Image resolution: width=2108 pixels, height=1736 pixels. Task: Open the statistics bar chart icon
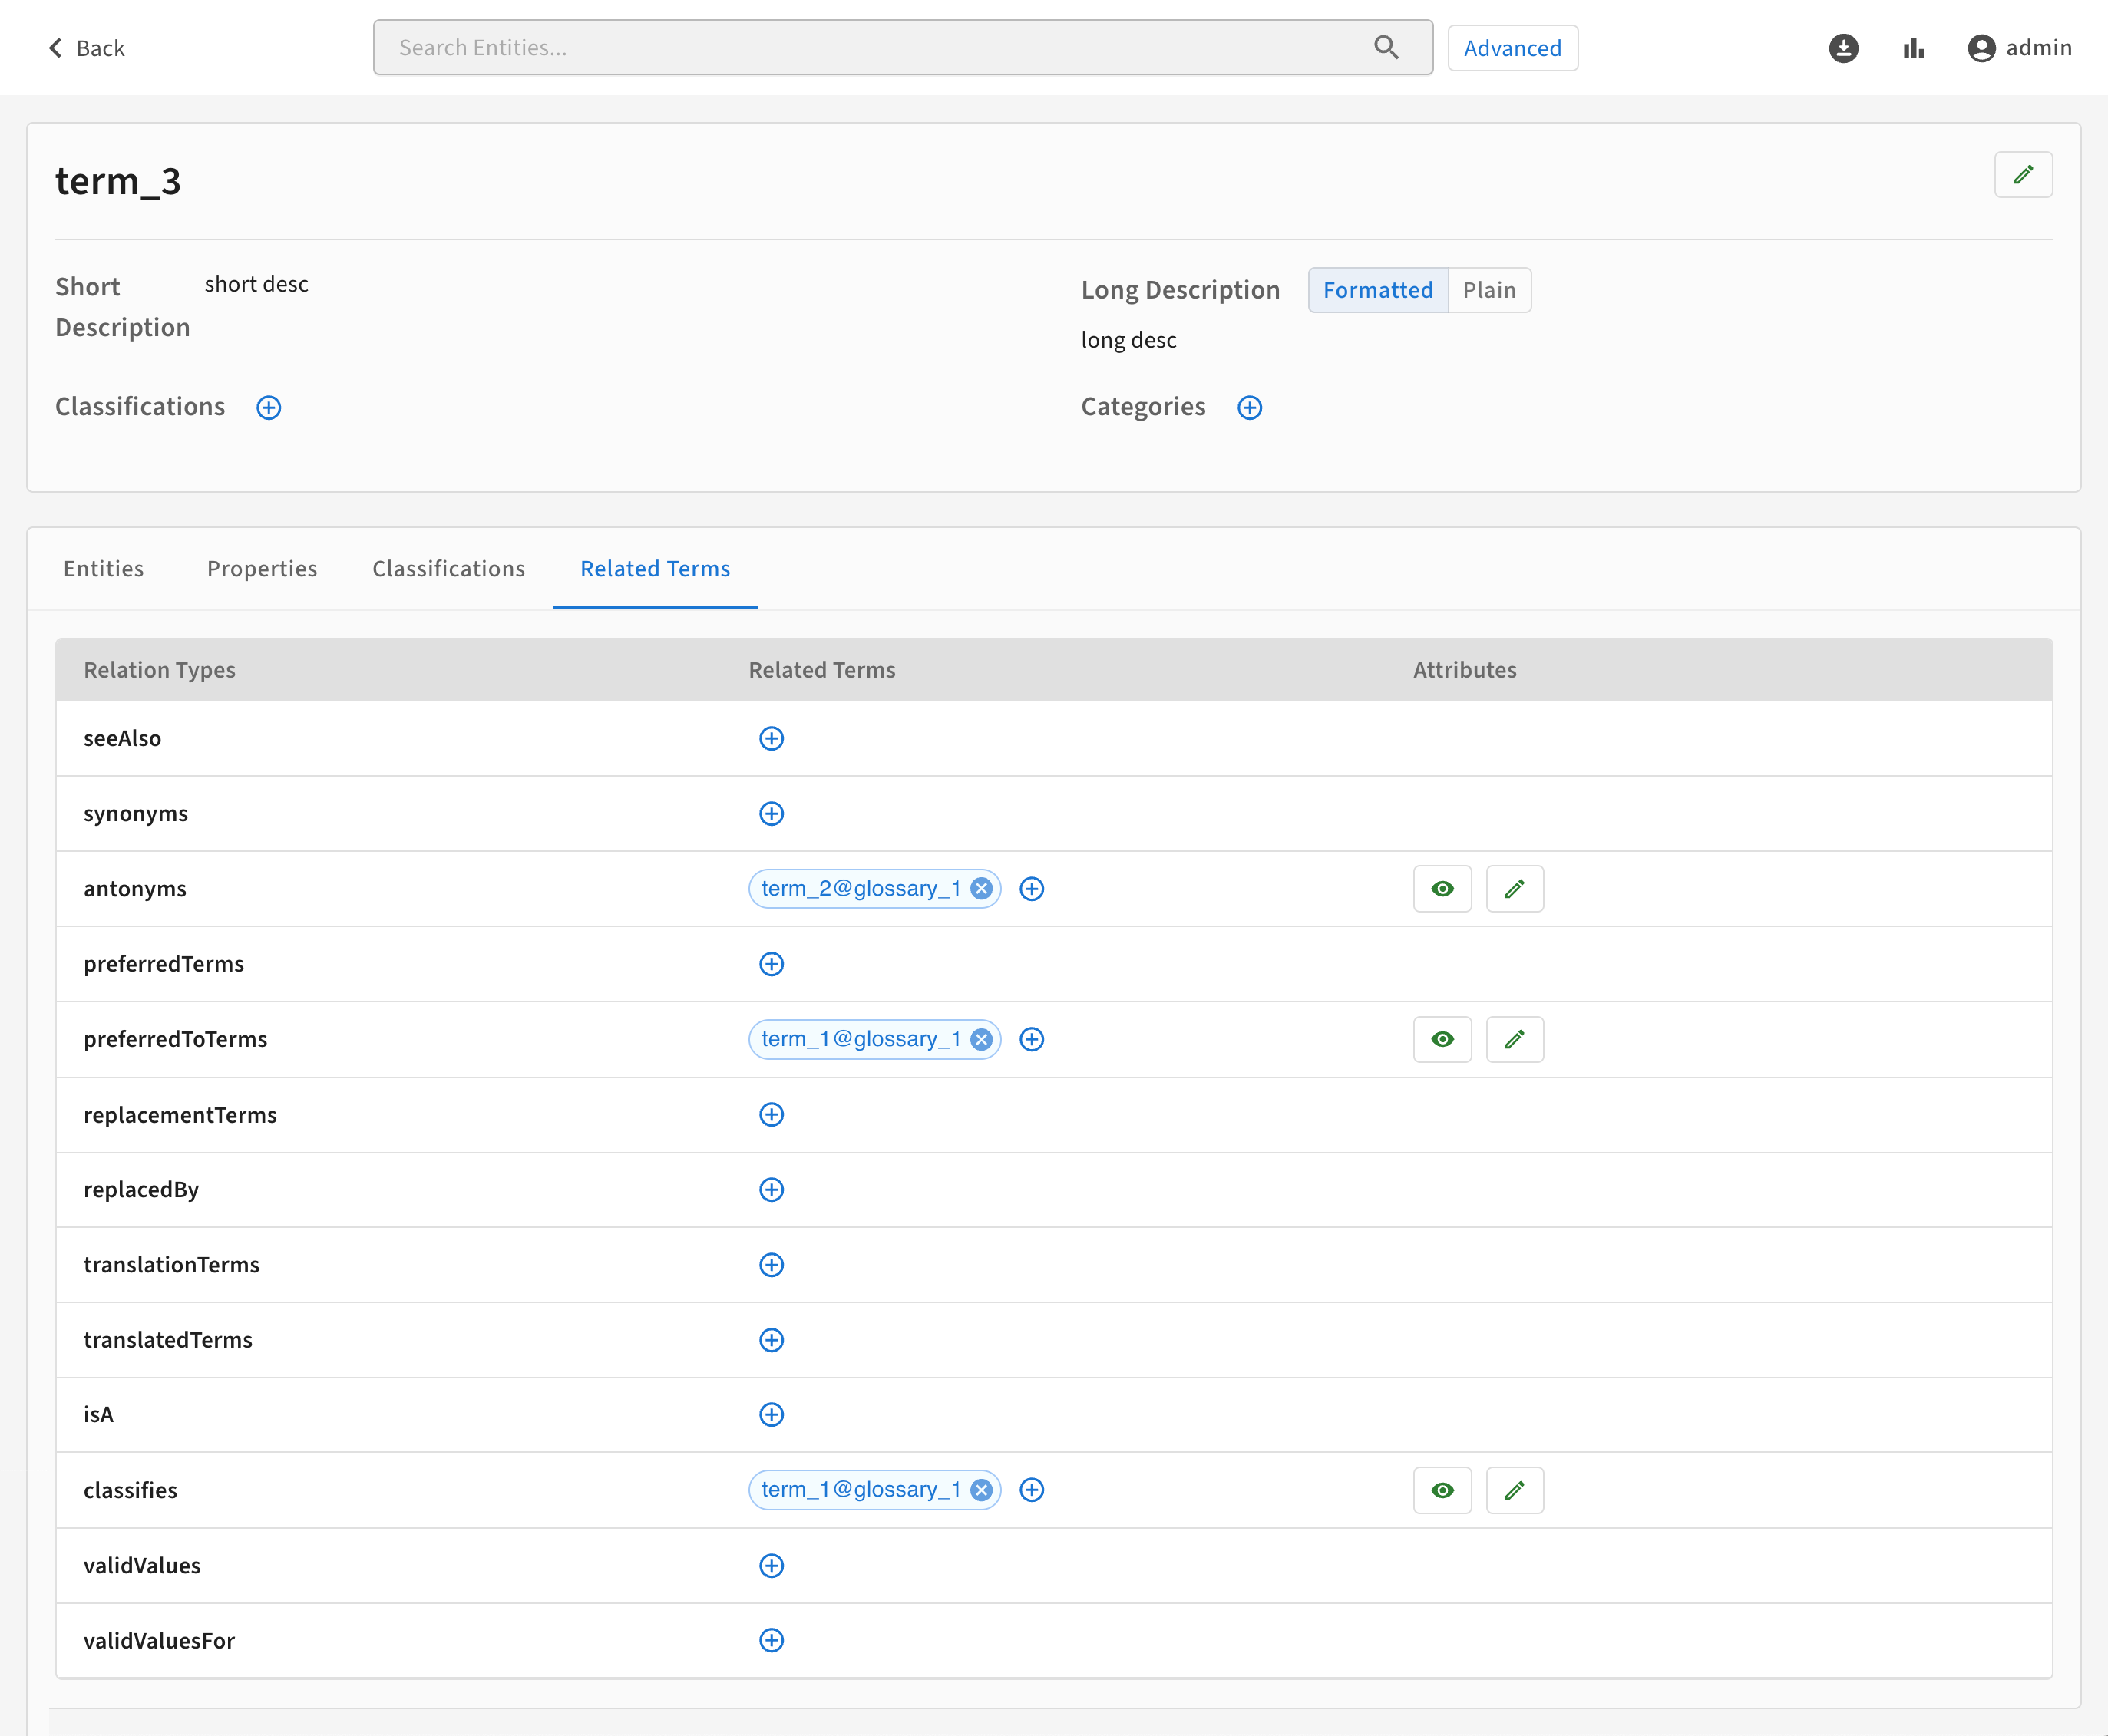[1913, 48]
